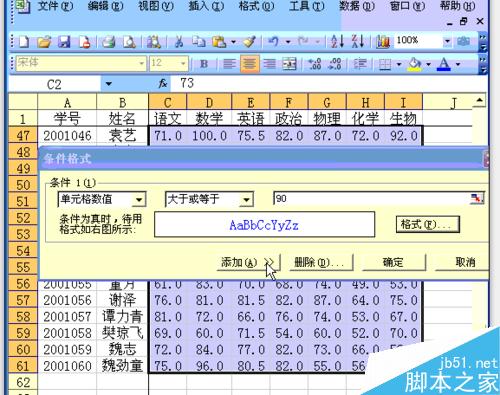
Task: Click the 添加(A) >> button
Action: (x=248, y=263)
